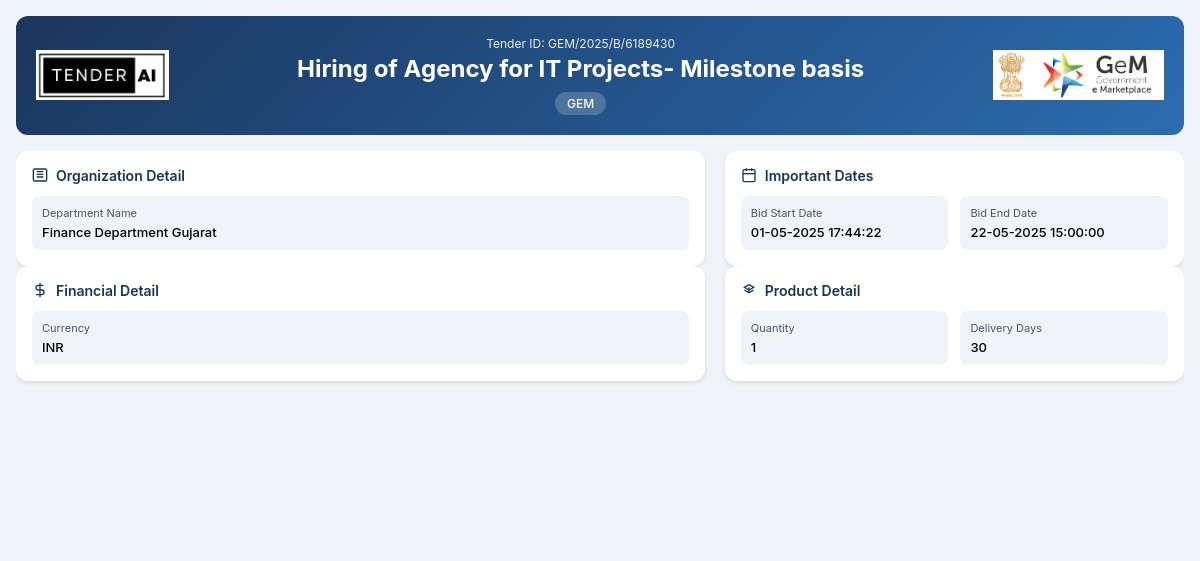Image resolution: width=1200 pixels, height=561 pixels.
Task: Click the Product Detail layers icon
Action: coord(749,289)
